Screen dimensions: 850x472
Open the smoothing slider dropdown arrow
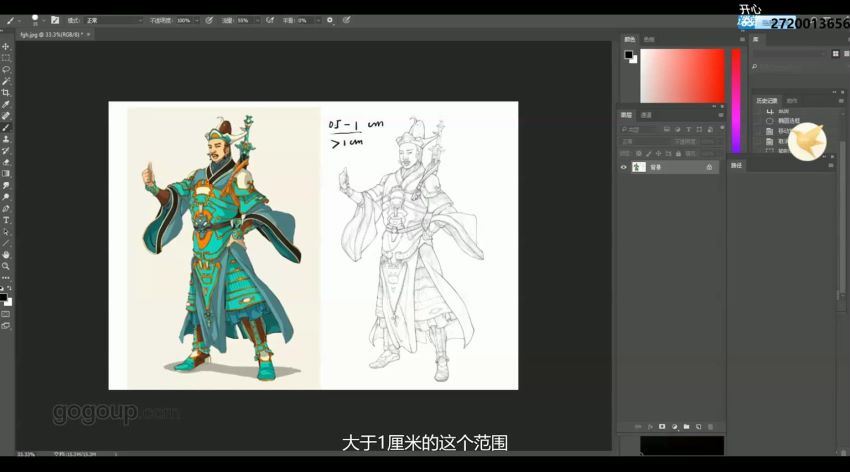(318, 21)
